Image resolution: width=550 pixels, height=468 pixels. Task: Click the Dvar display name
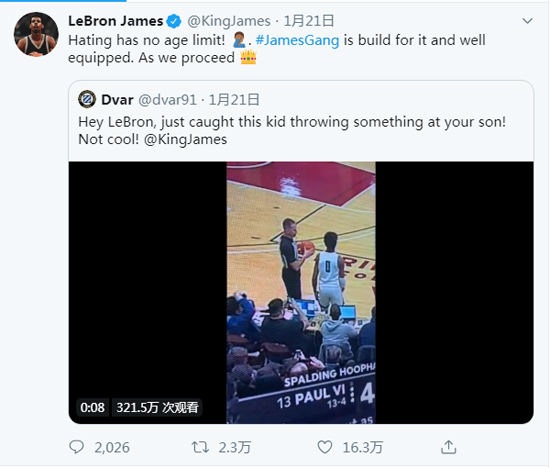tap(117, 100)
